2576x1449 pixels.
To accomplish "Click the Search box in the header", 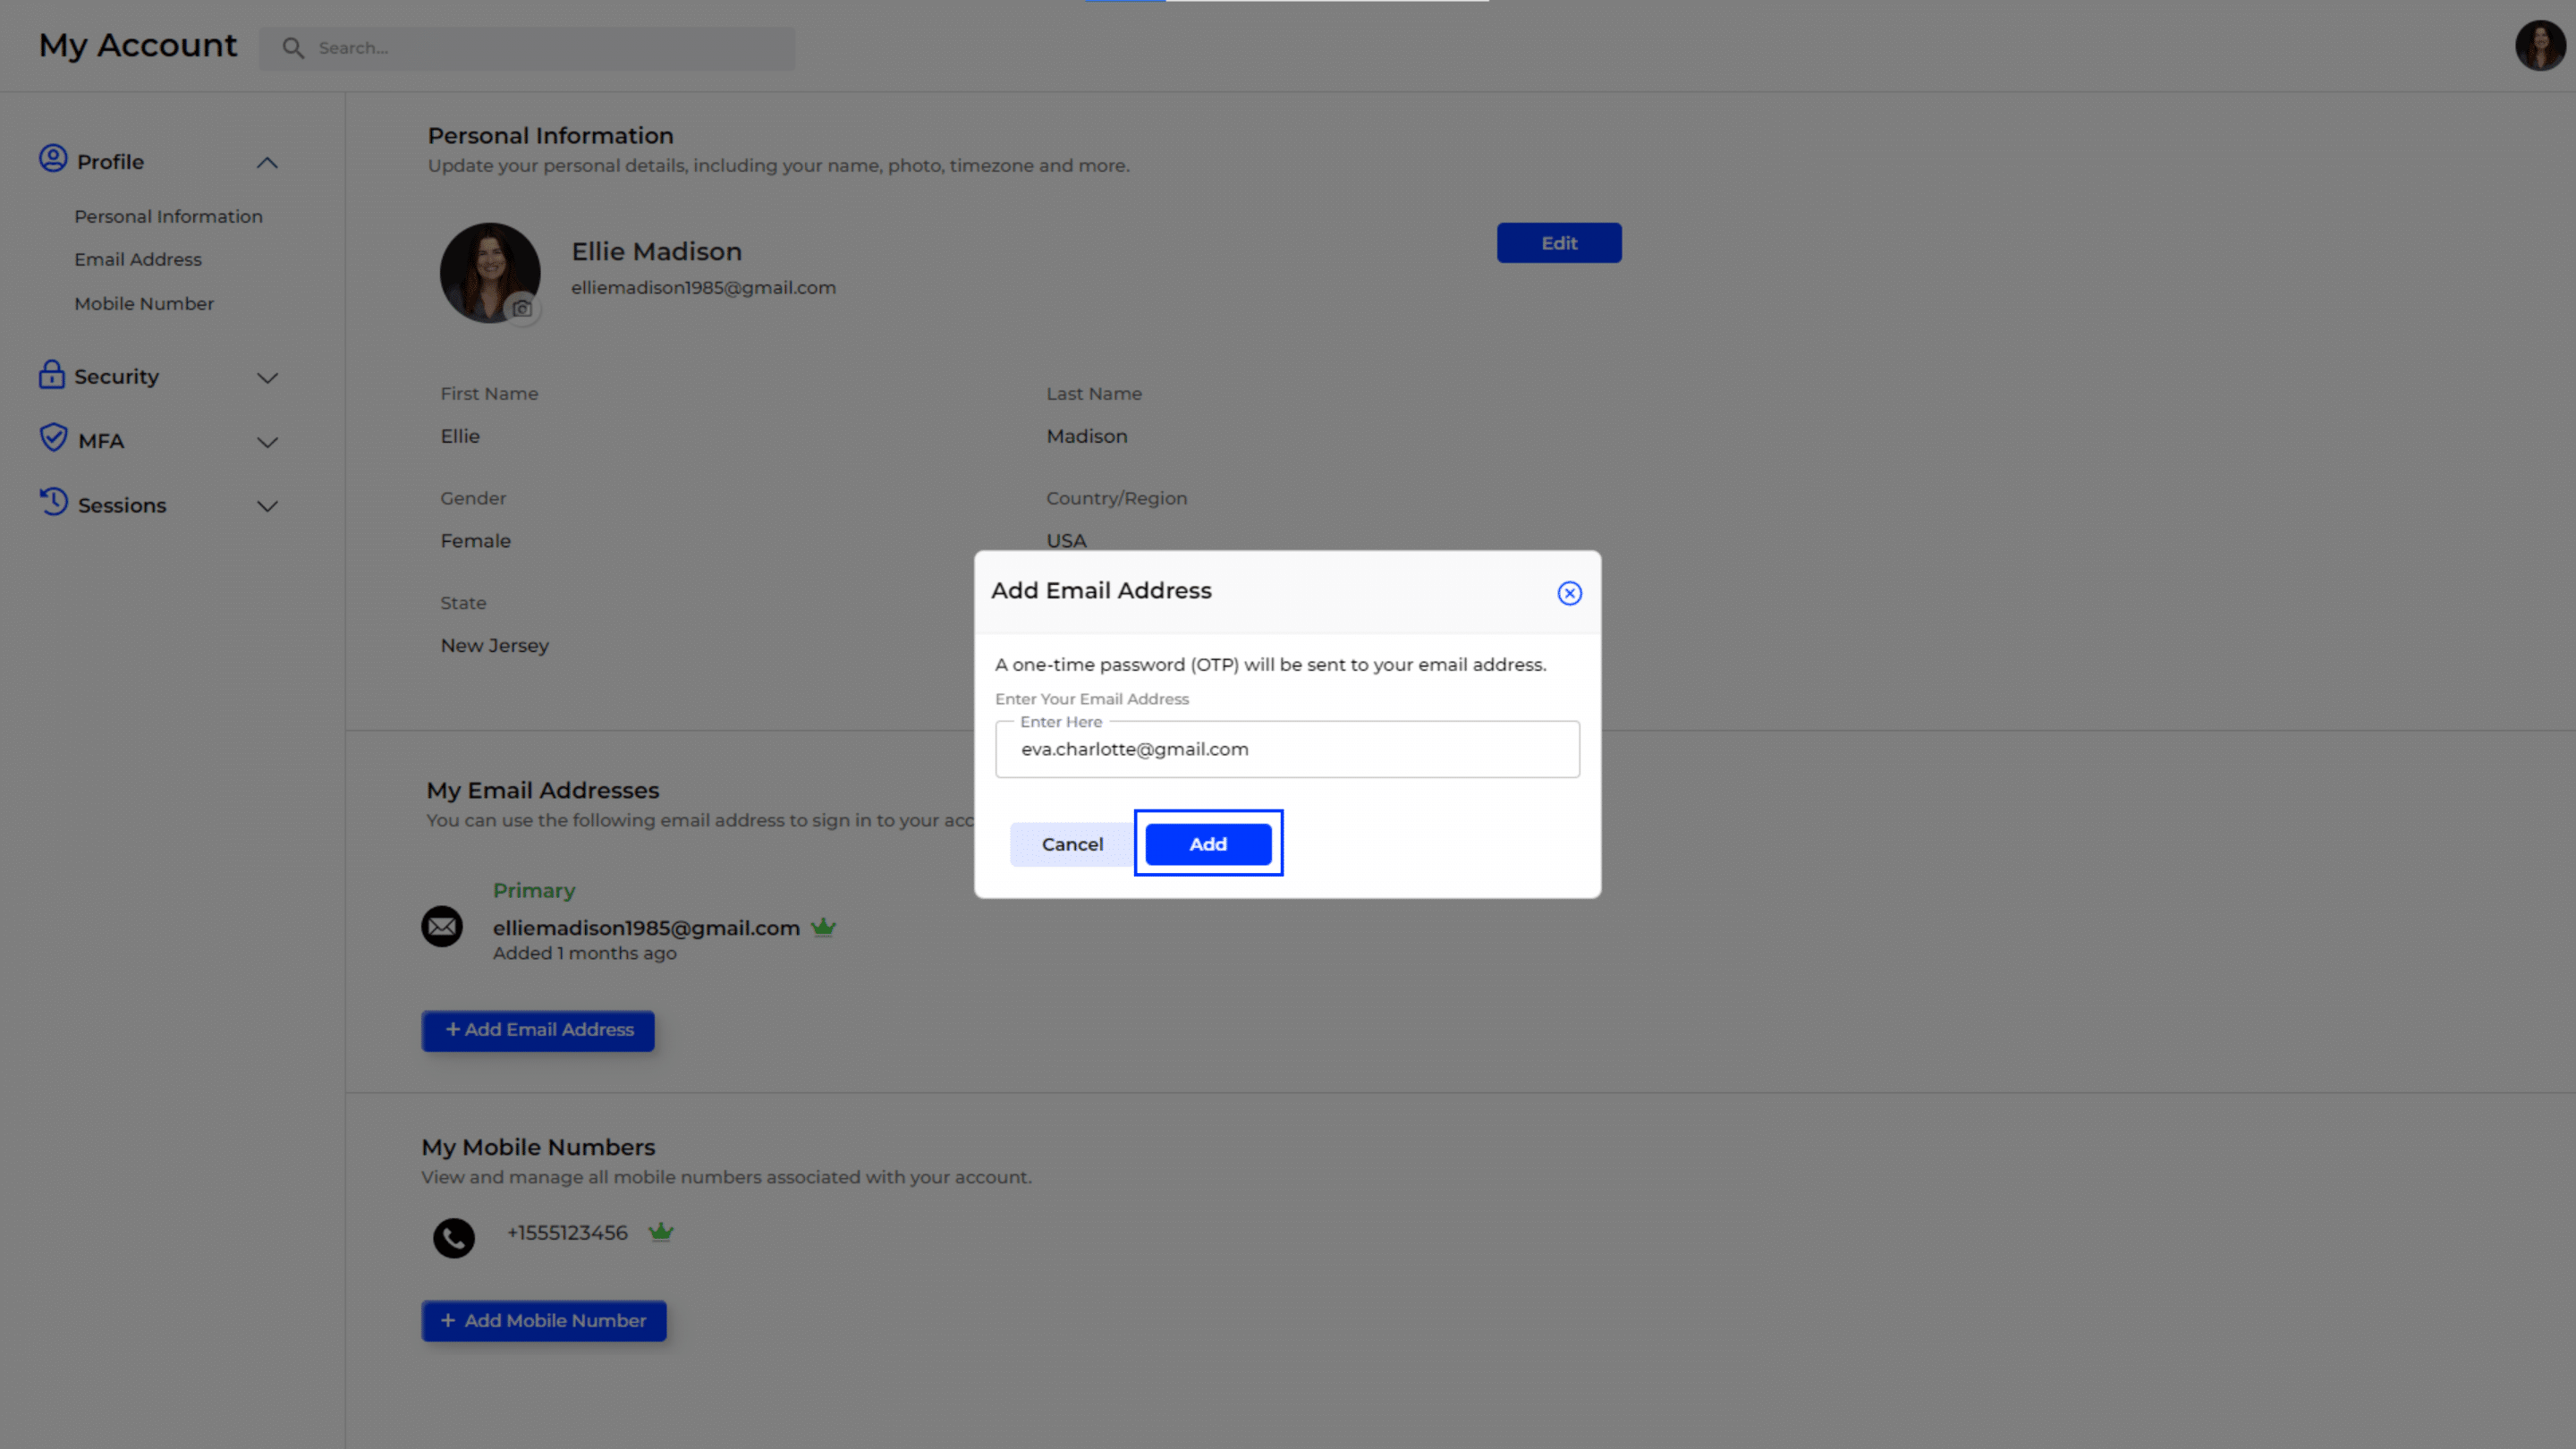I will [x=527, y=48].
